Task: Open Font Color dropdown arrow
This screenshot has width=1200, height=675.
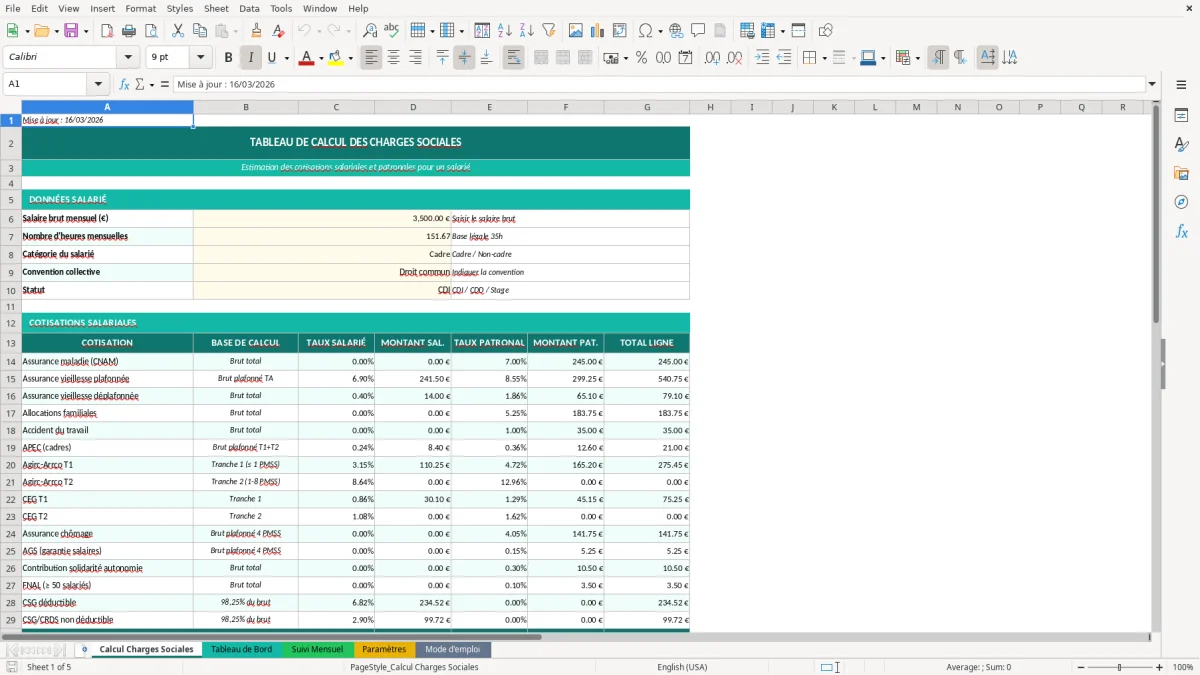Action: (320, 58)
